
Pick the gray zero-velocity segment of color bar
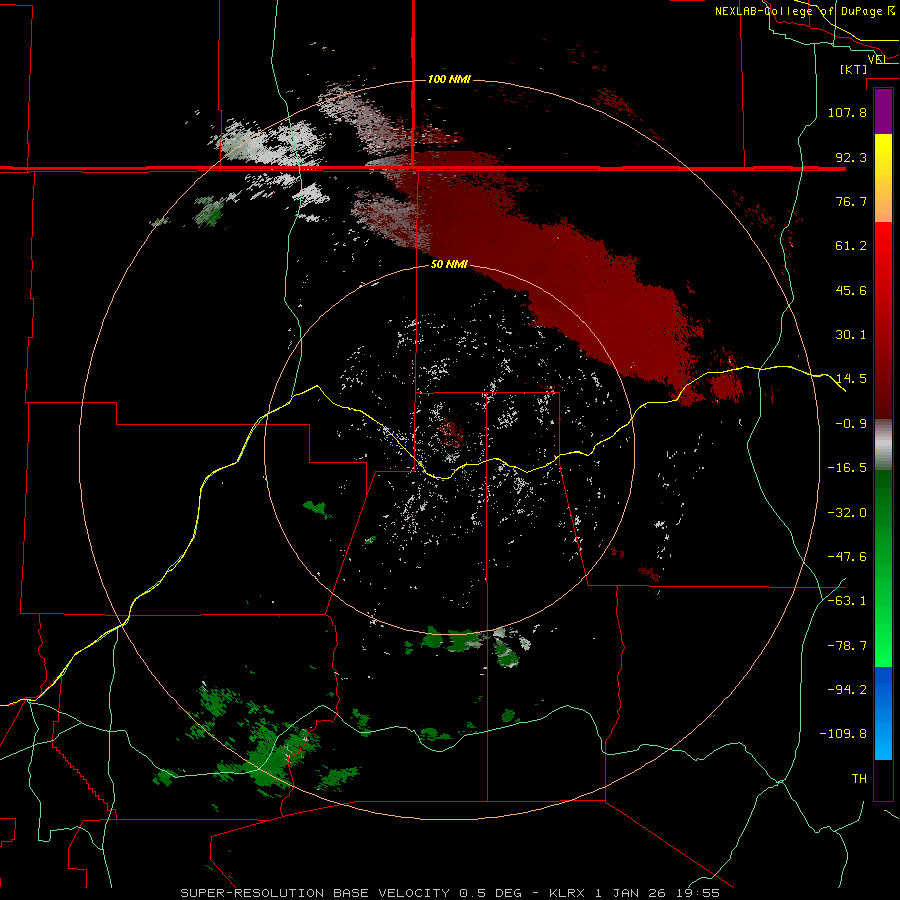(x=883, y=445)
